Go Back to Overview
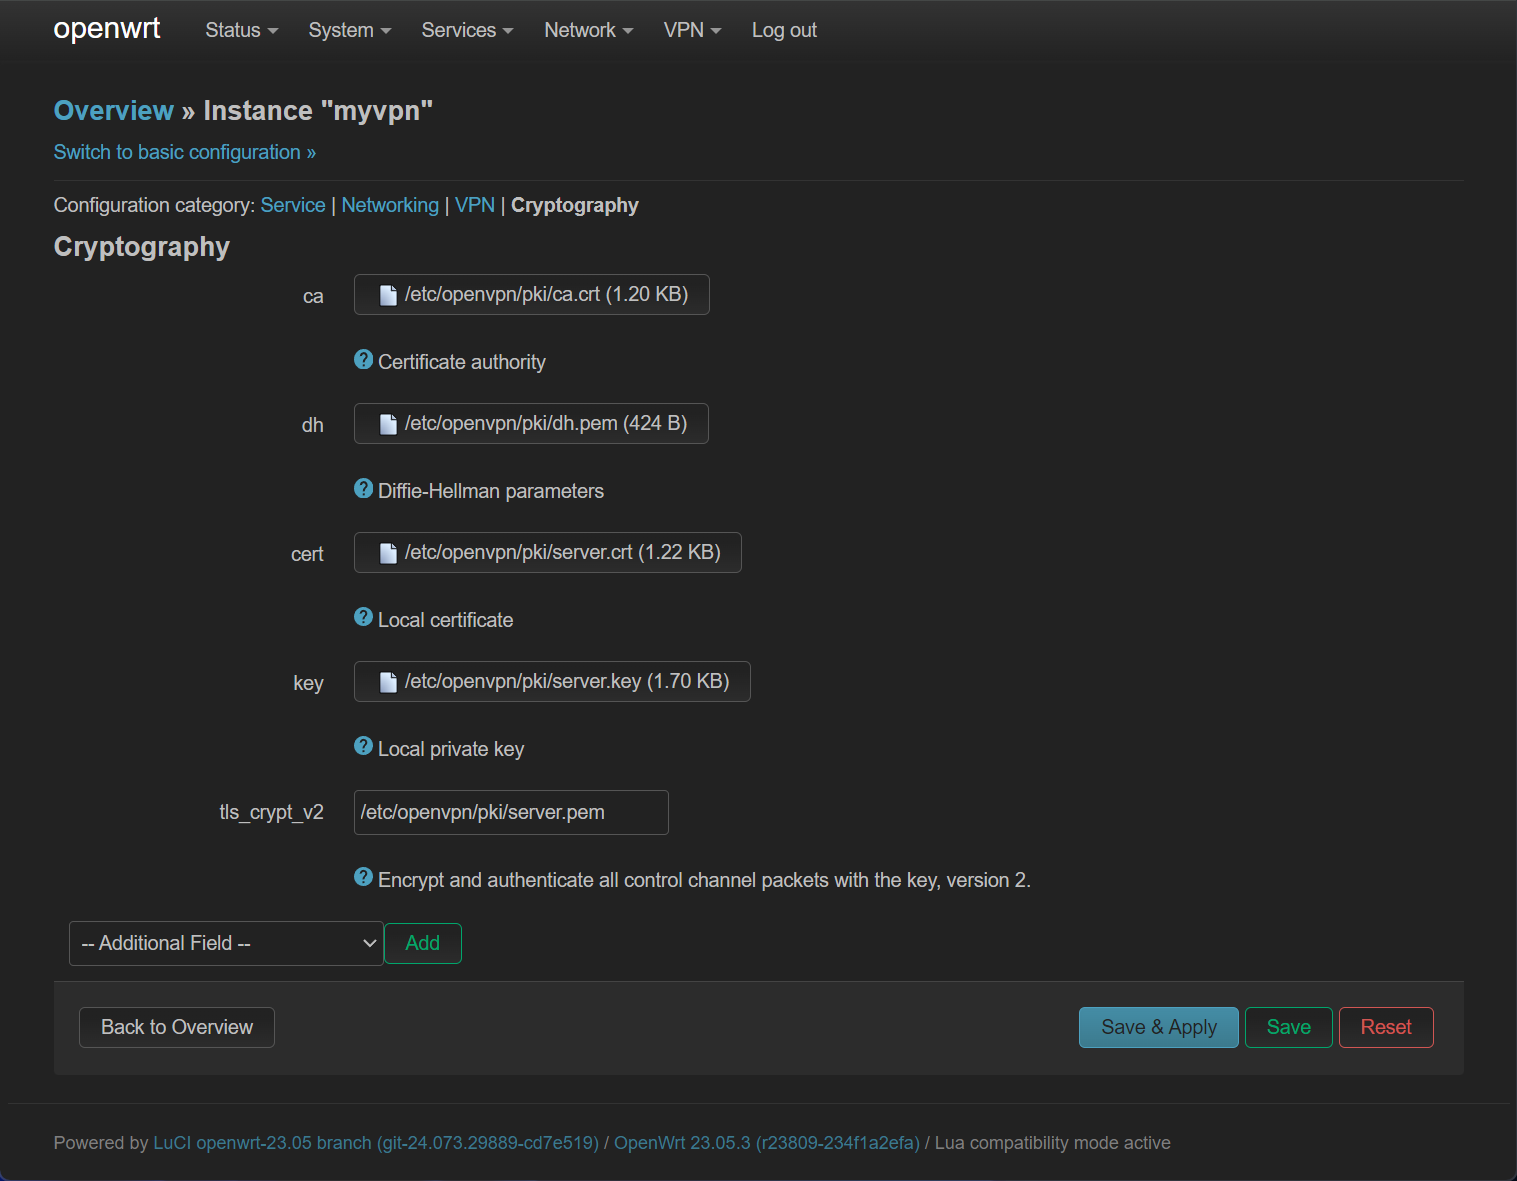This screenshot has height=1181, width=1517. pyautogui.click(x=177, y=1027)
